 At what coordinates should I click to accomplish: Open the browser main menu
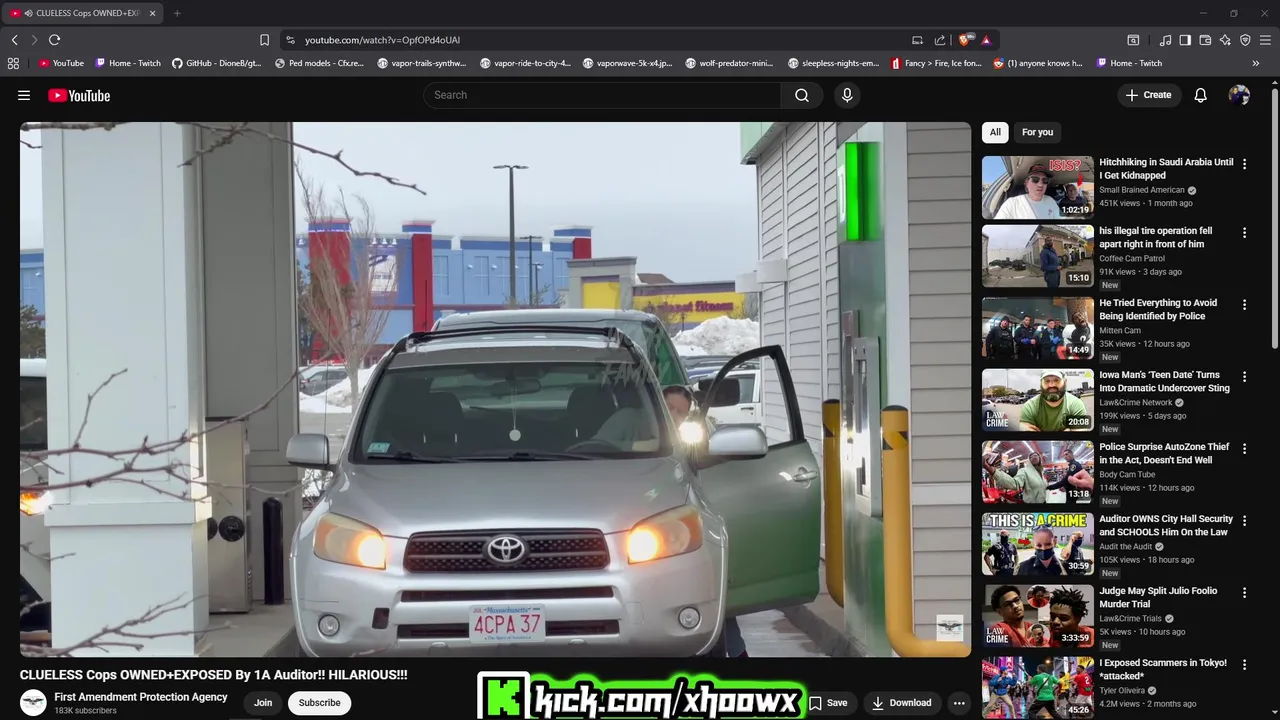tap(1266, 40)
